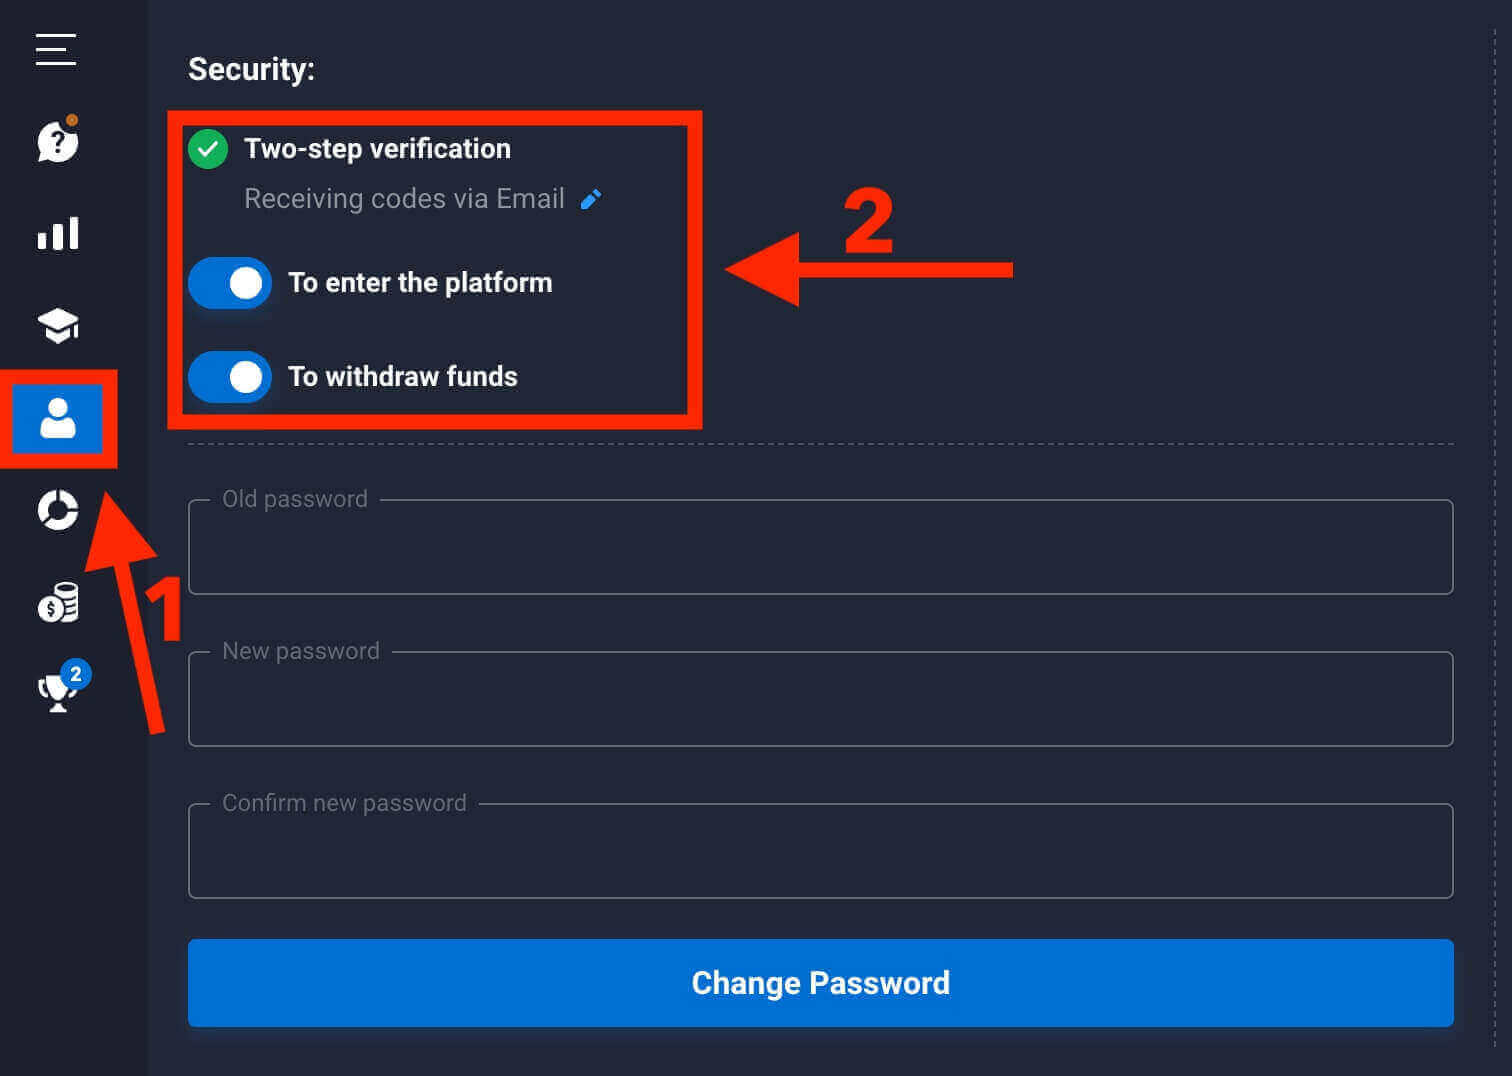Open the trading statistics bar chart icon
This screenshot has height=1076, width=1512.
(57, 233)
